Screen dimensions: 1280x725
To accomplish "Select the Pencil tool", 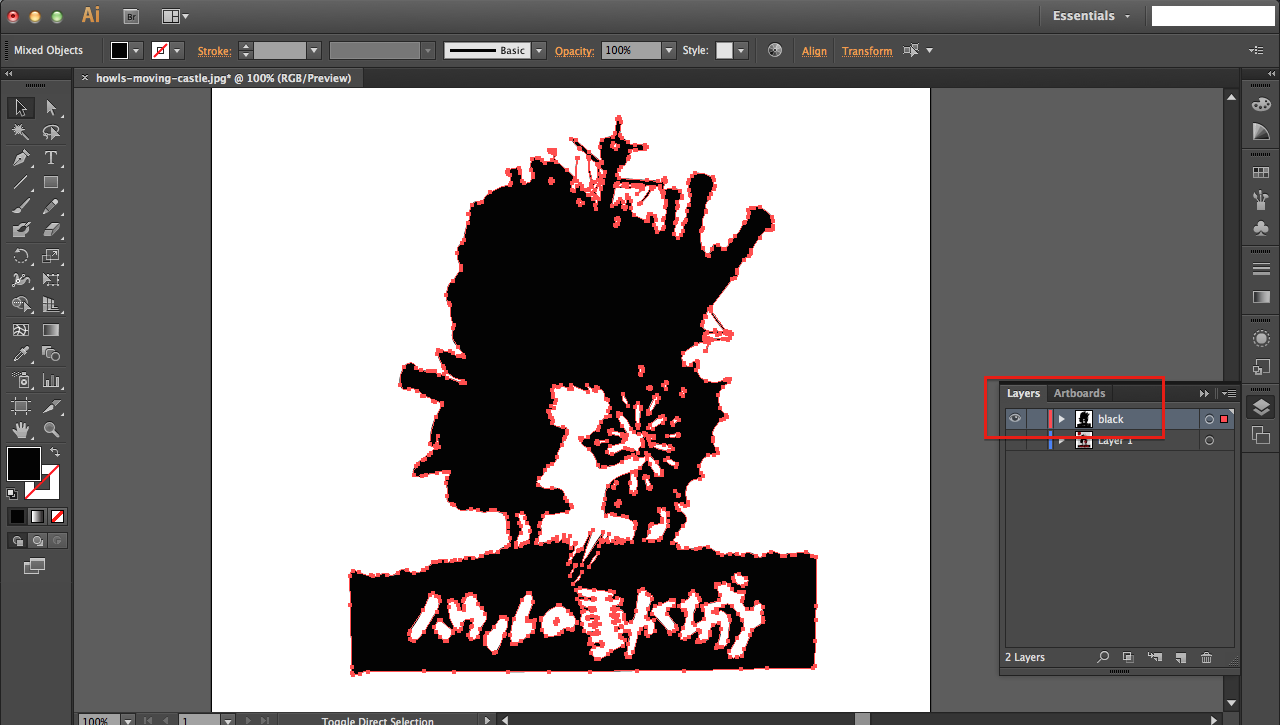I will coord(51,207).
